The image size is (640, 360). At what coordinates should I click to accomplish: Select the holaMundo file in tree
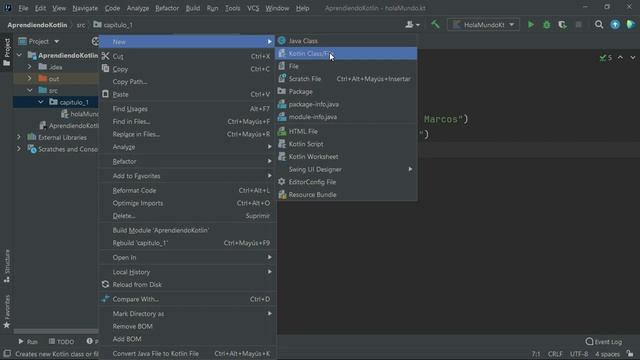coord(80,114)
